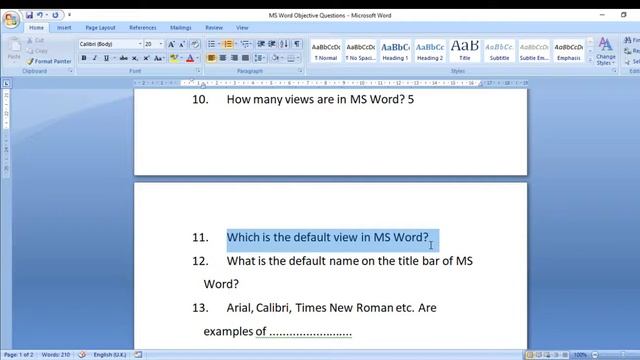Grow the font size
Screen dimensions: 640x360
(x=171, y=44)
